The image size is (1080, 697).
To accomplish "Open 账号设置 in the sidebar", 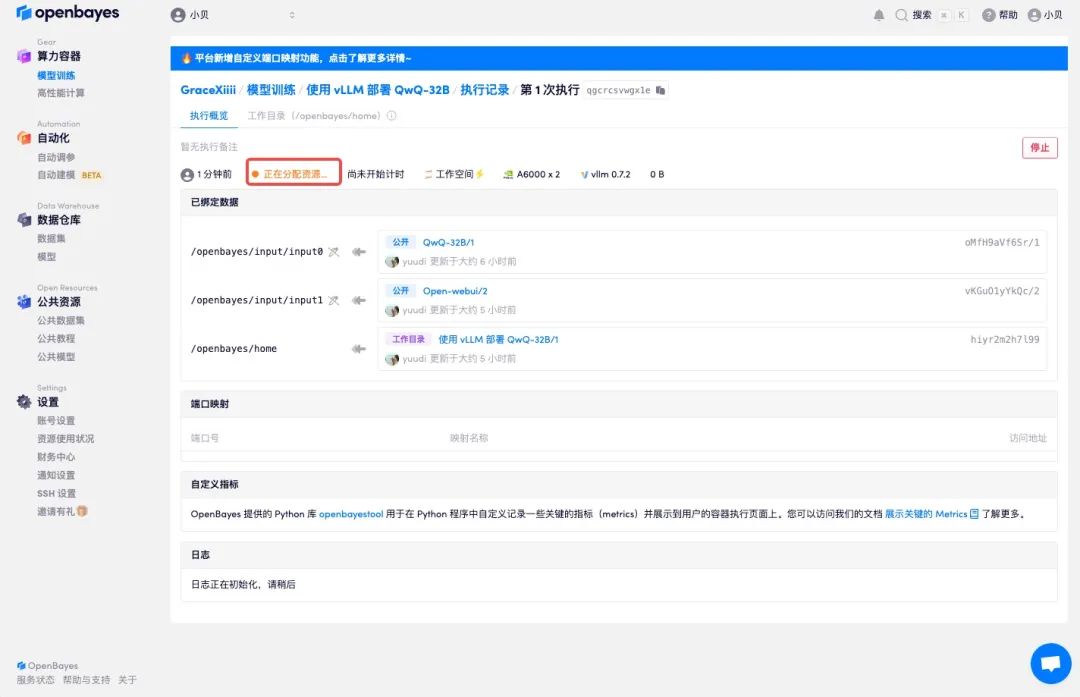I will (56, 420).
